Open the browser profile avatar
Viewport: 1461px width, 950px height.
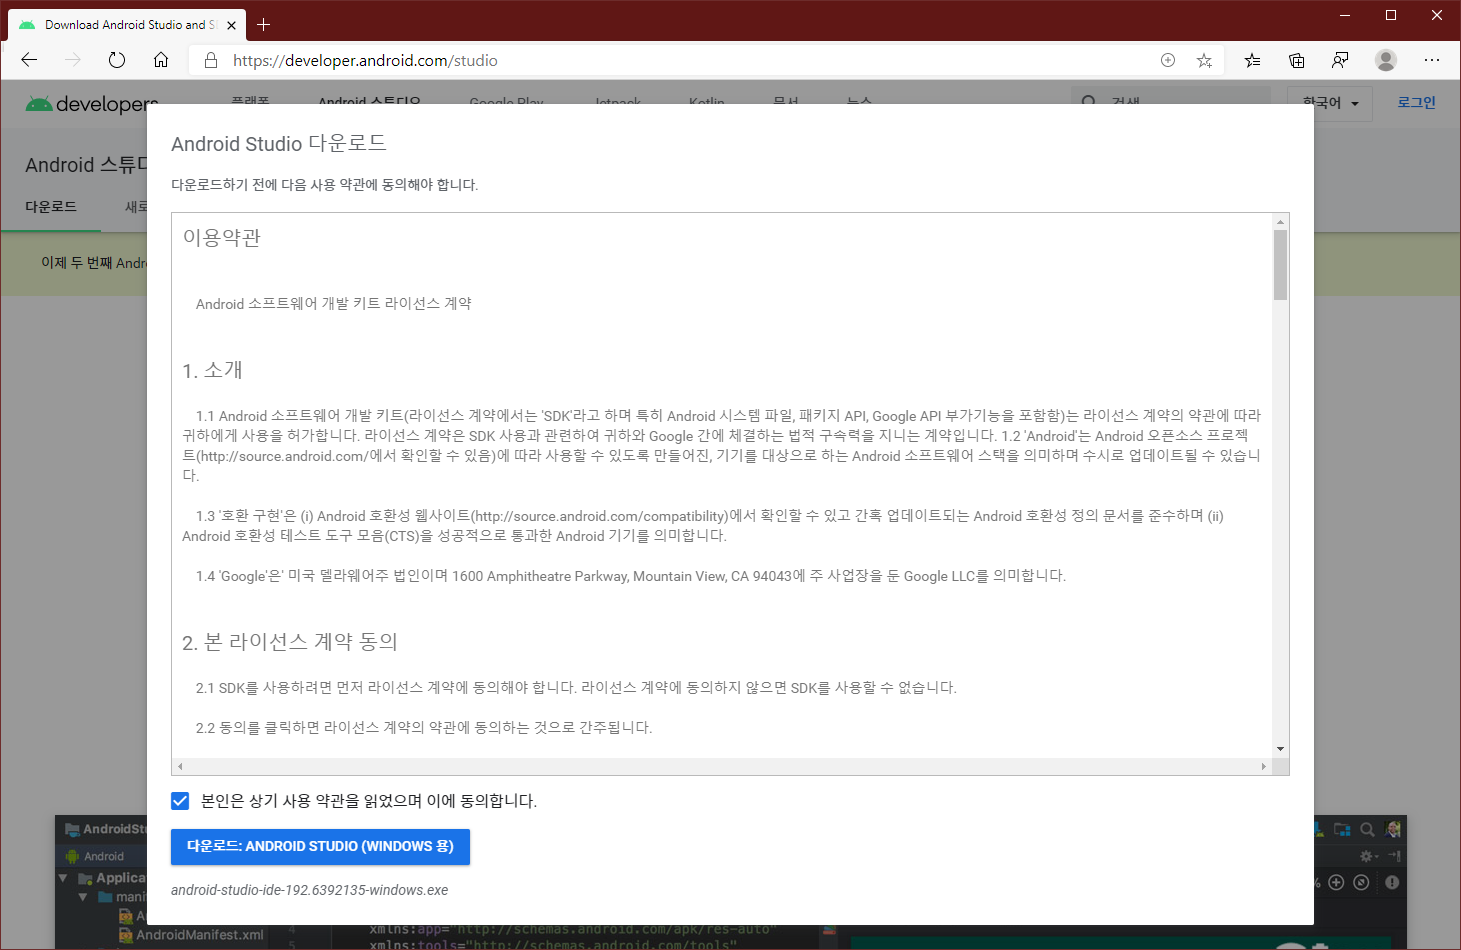click(1386, 60)
